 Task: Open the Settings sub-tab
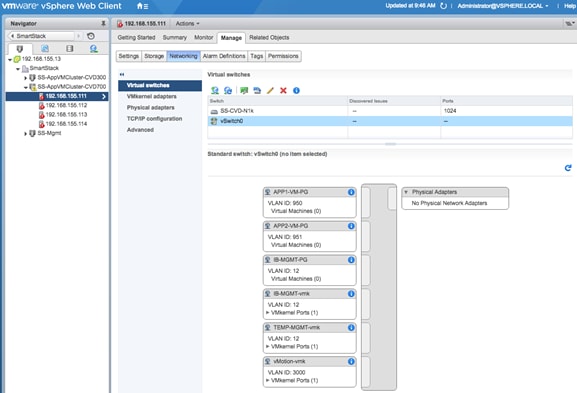(x=128, y=56)
